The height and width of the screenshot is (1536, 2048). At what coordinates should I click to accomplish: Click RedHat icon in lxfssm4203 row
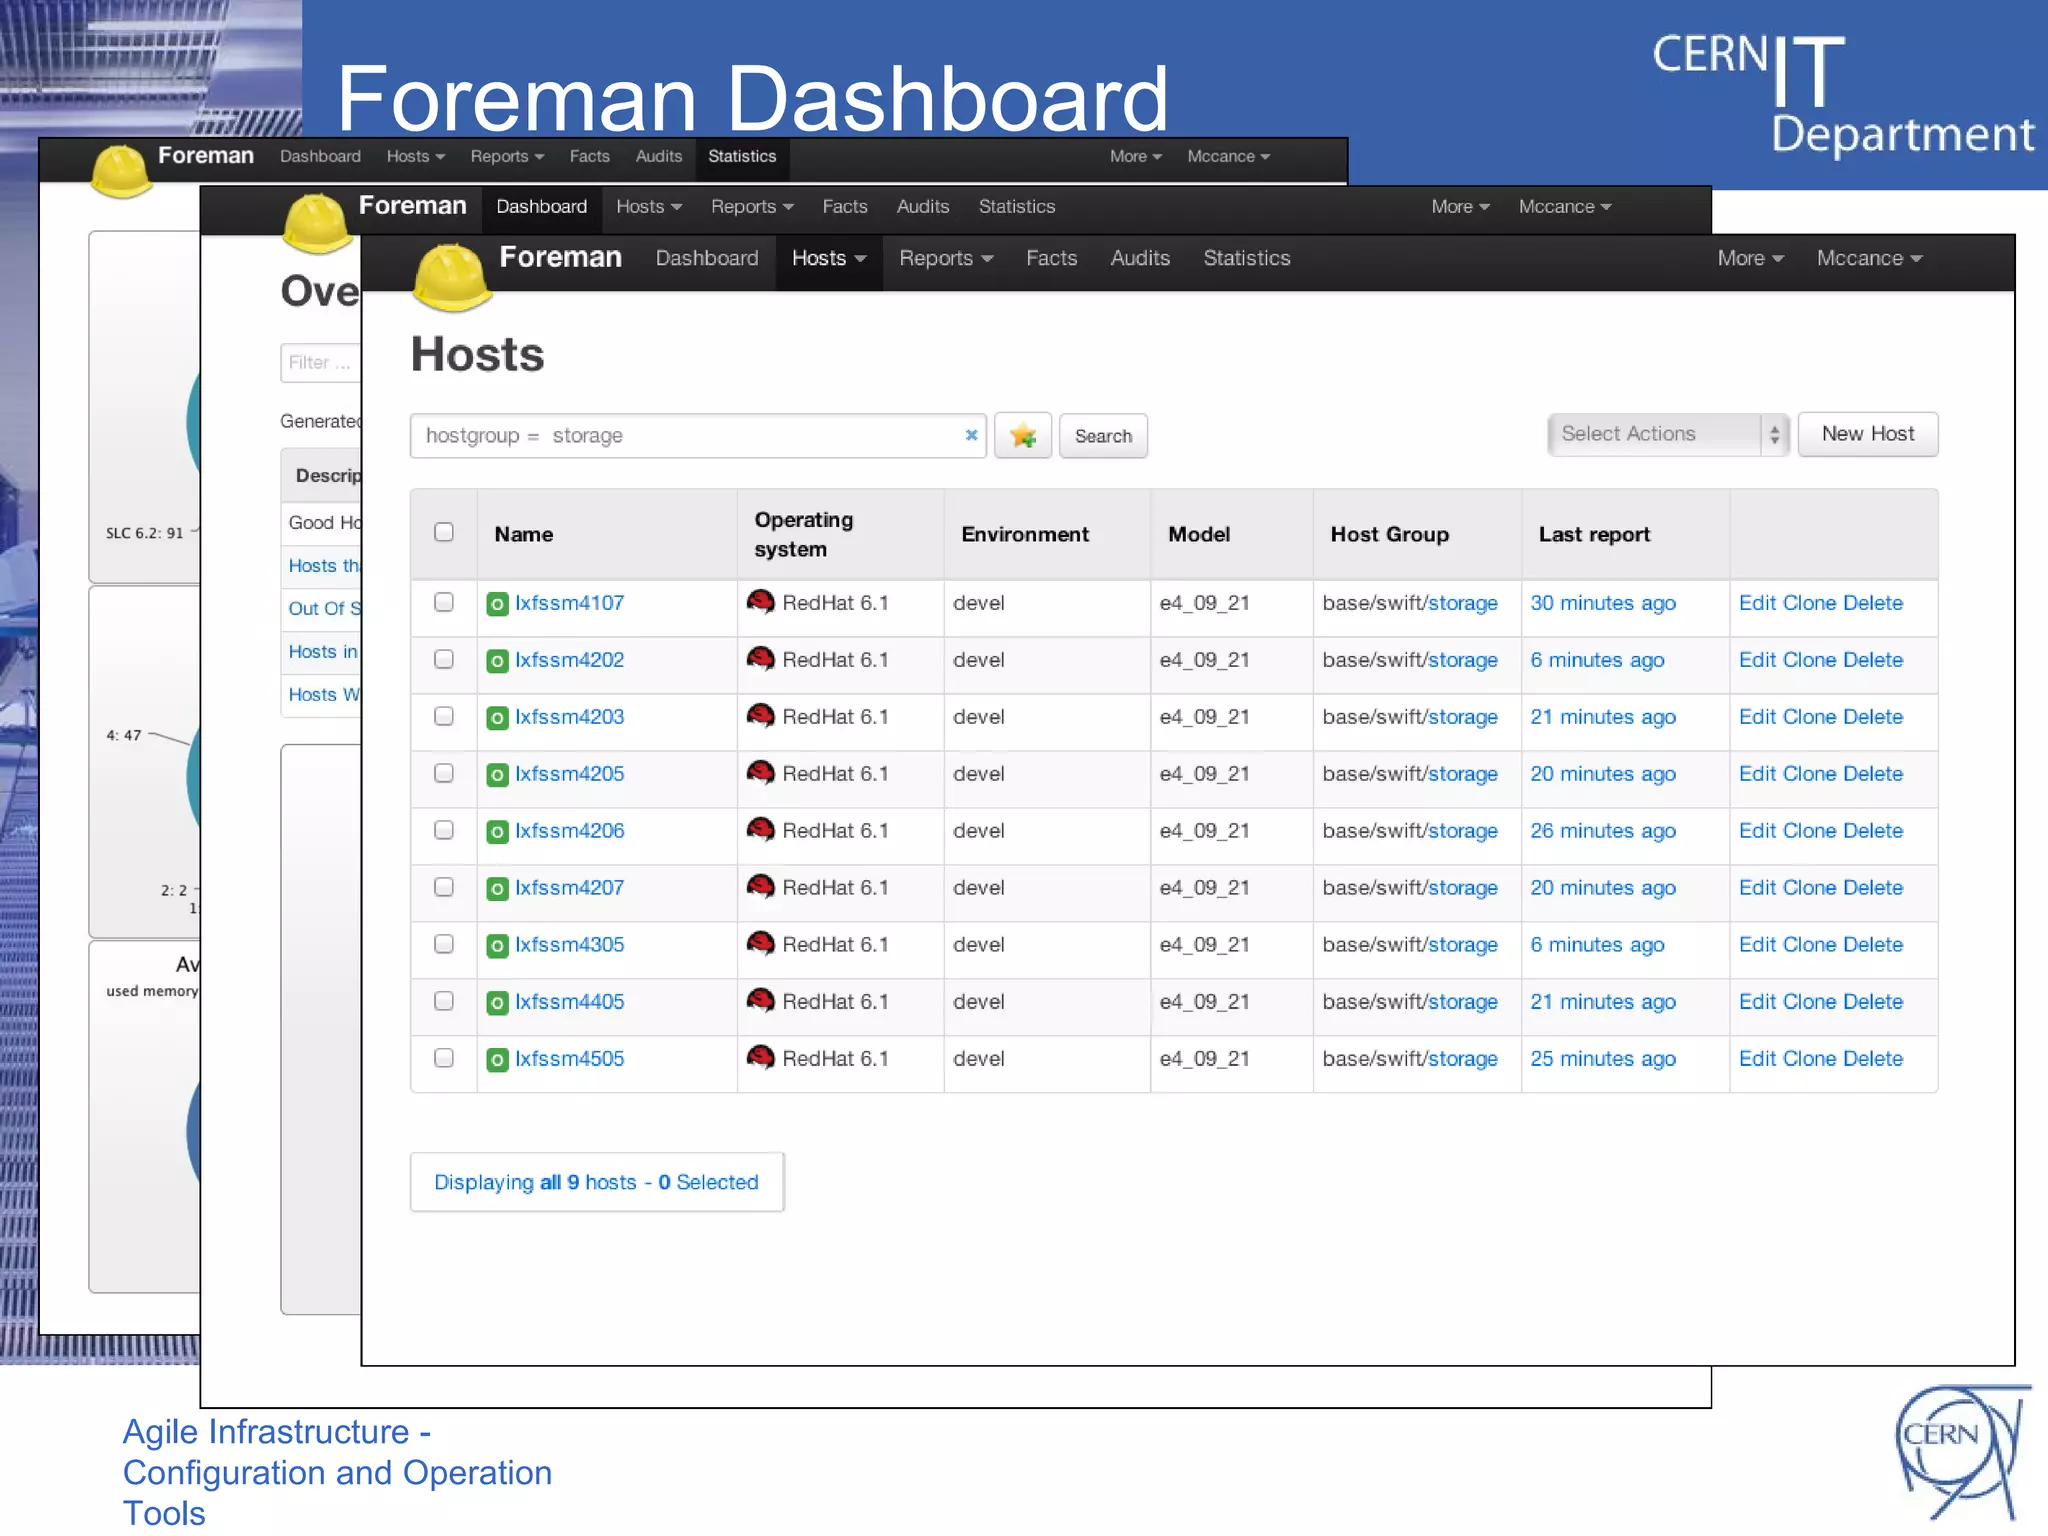(761, 716)
